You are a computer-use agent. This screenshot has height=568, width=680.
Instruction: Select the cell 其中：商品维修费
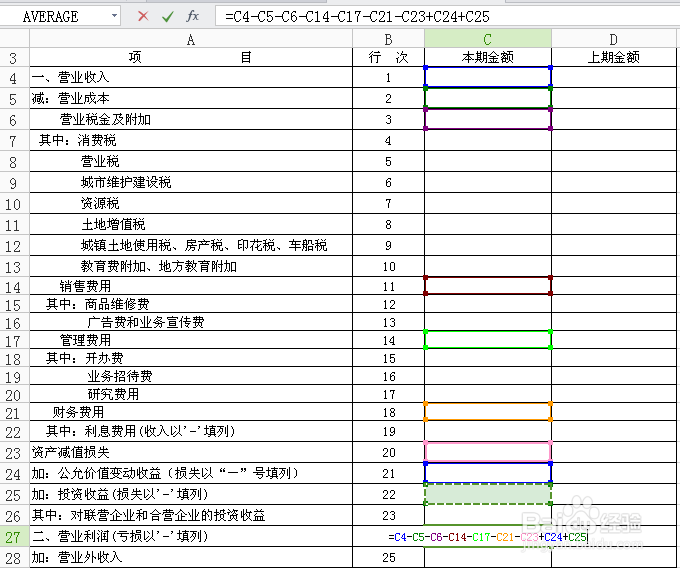191,304
